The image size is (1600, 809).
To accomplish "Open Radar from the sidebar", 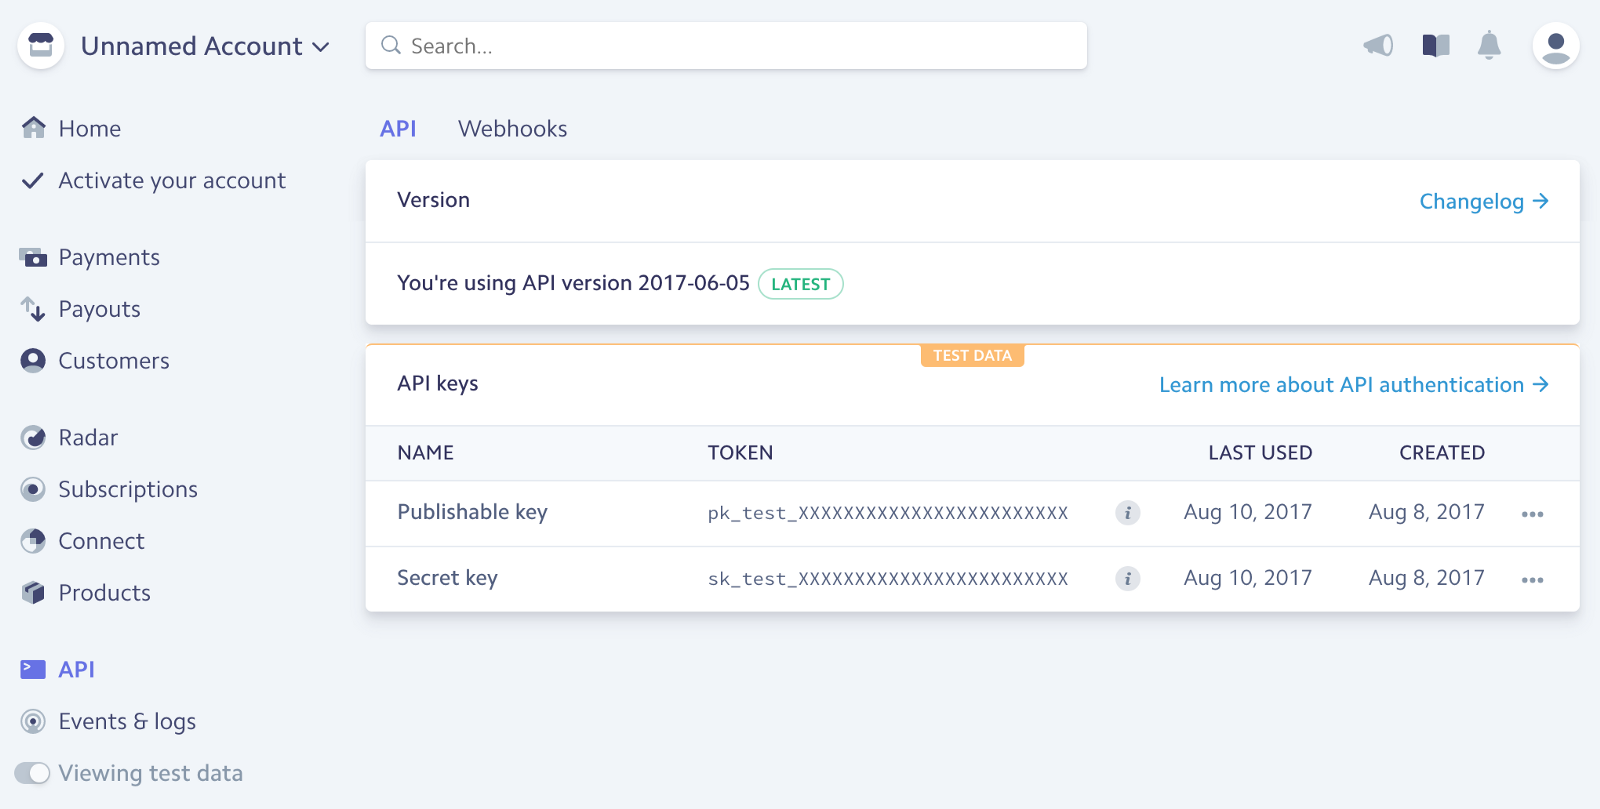I will click(x=88, y=438).
